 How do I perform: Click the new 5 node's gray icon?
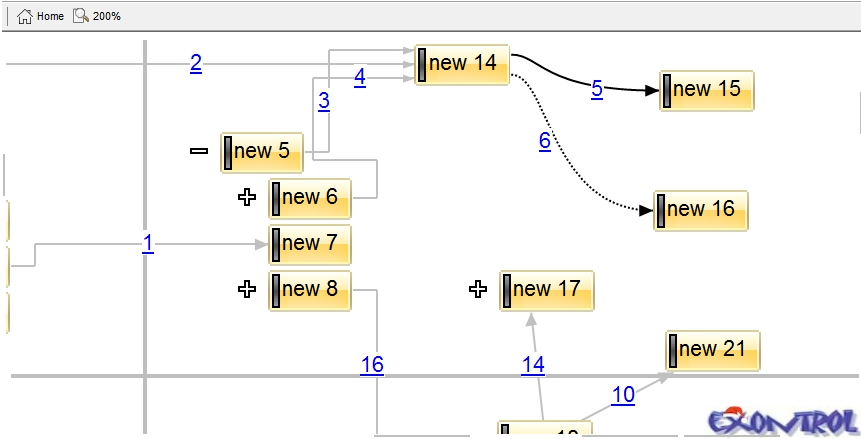pyautogui.click(x=228, y=152)
